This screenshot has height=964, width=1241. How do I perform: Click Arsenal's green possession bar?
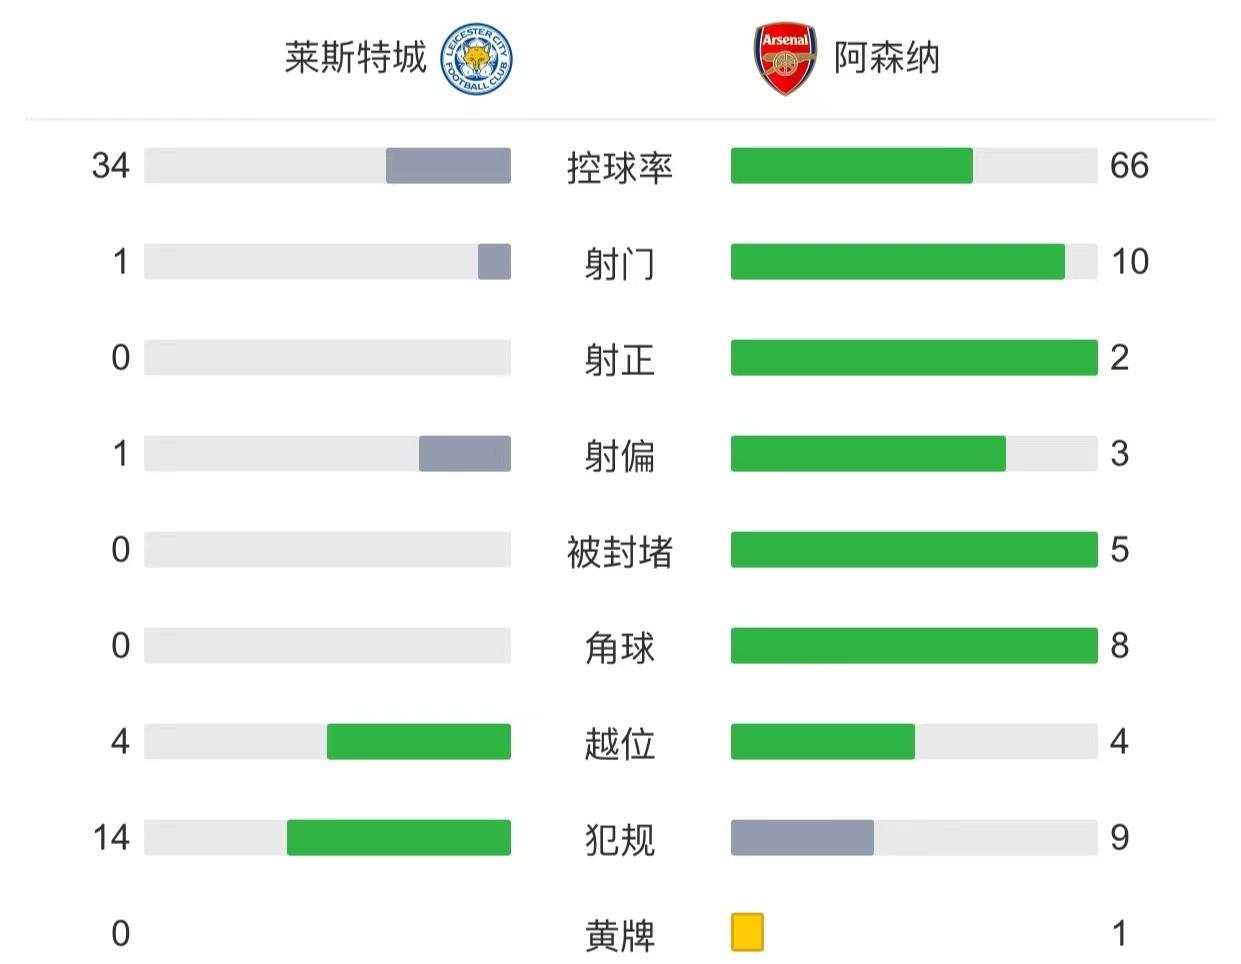pyautogui.click(x=851, y=166)
